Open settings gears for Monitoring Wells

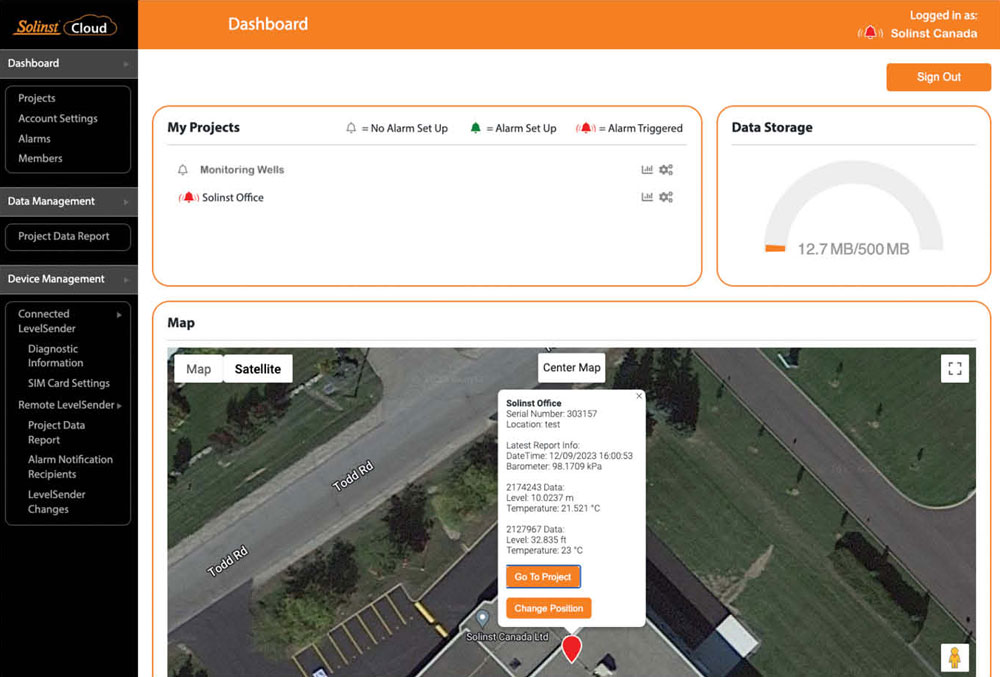(x=666, y=170)
